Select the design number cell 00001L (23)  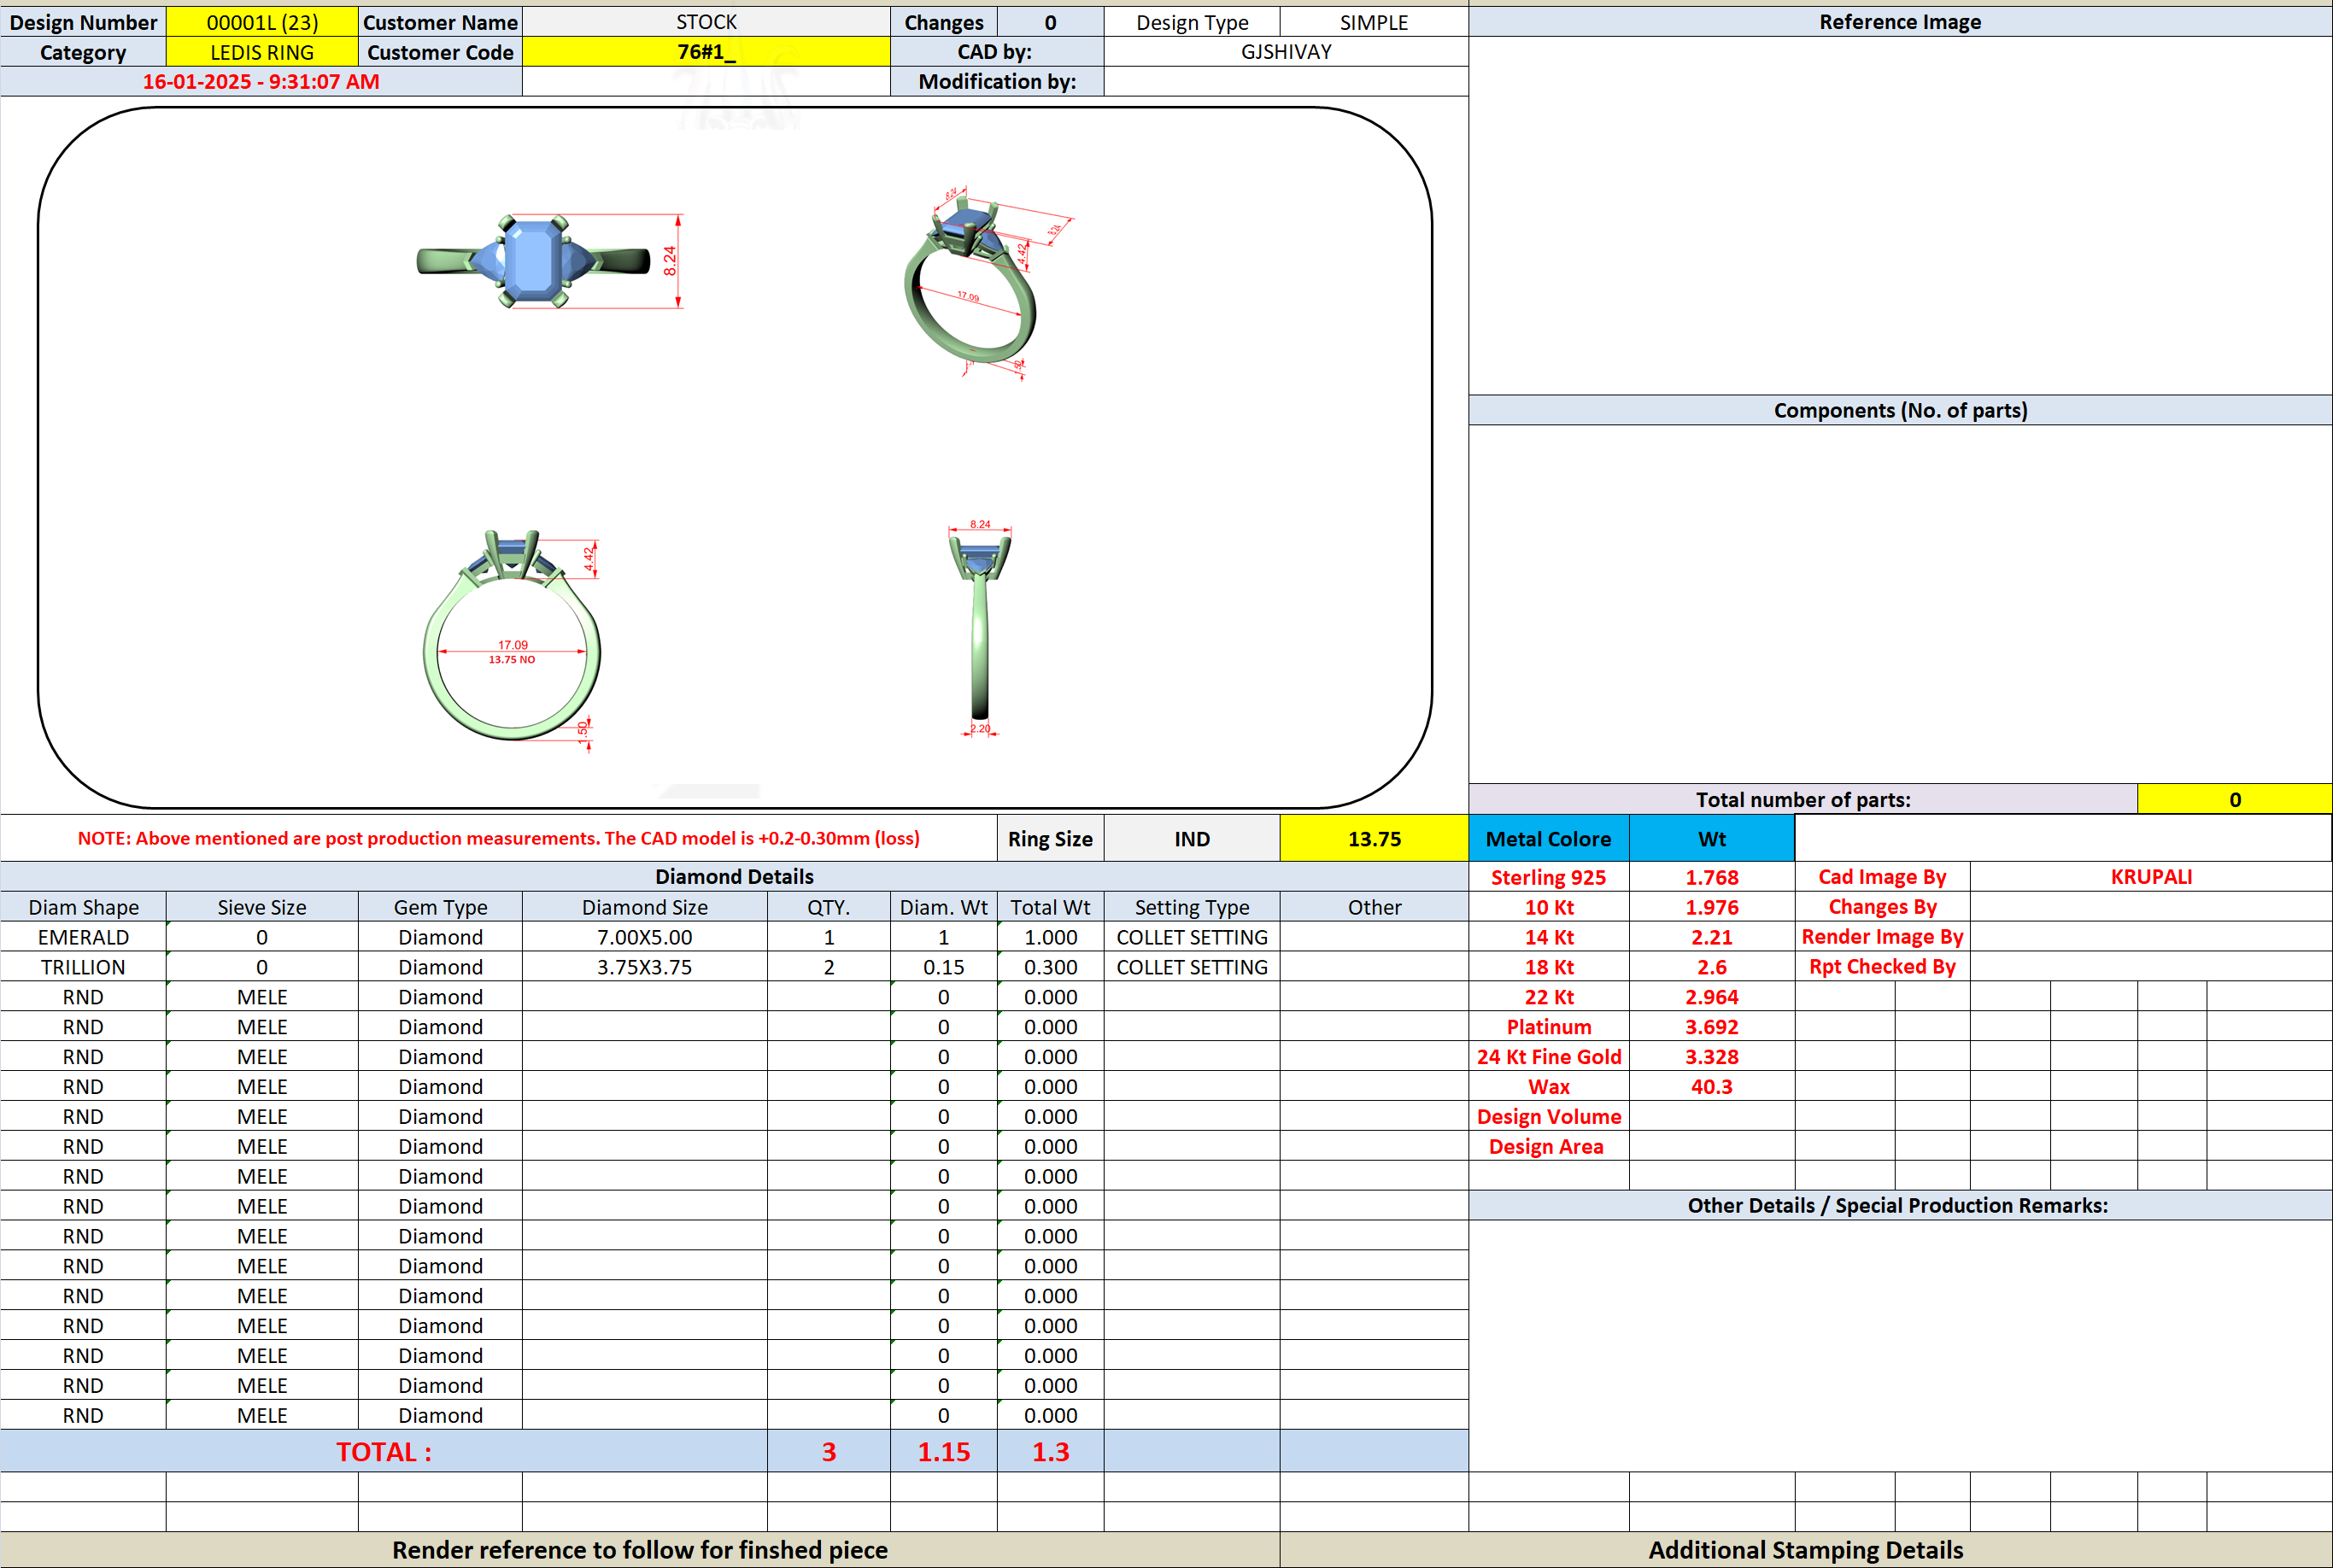(262, 22)
